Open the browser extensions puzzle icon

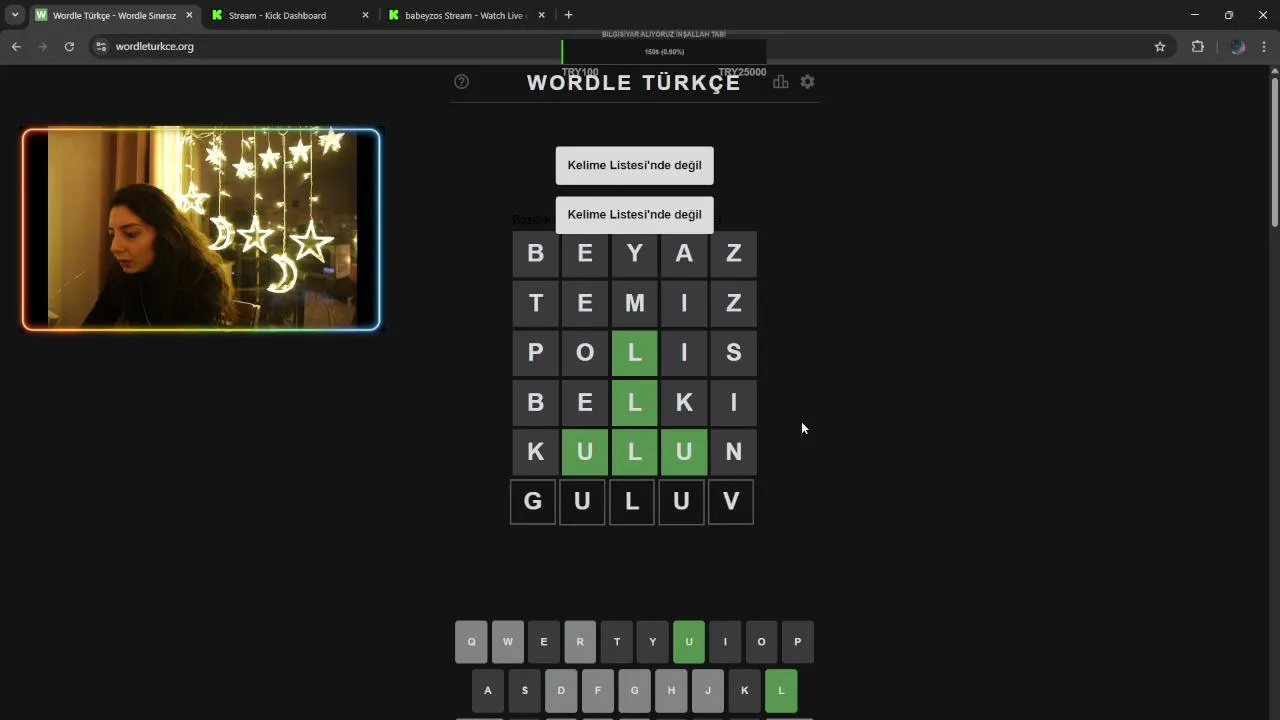1197,46
